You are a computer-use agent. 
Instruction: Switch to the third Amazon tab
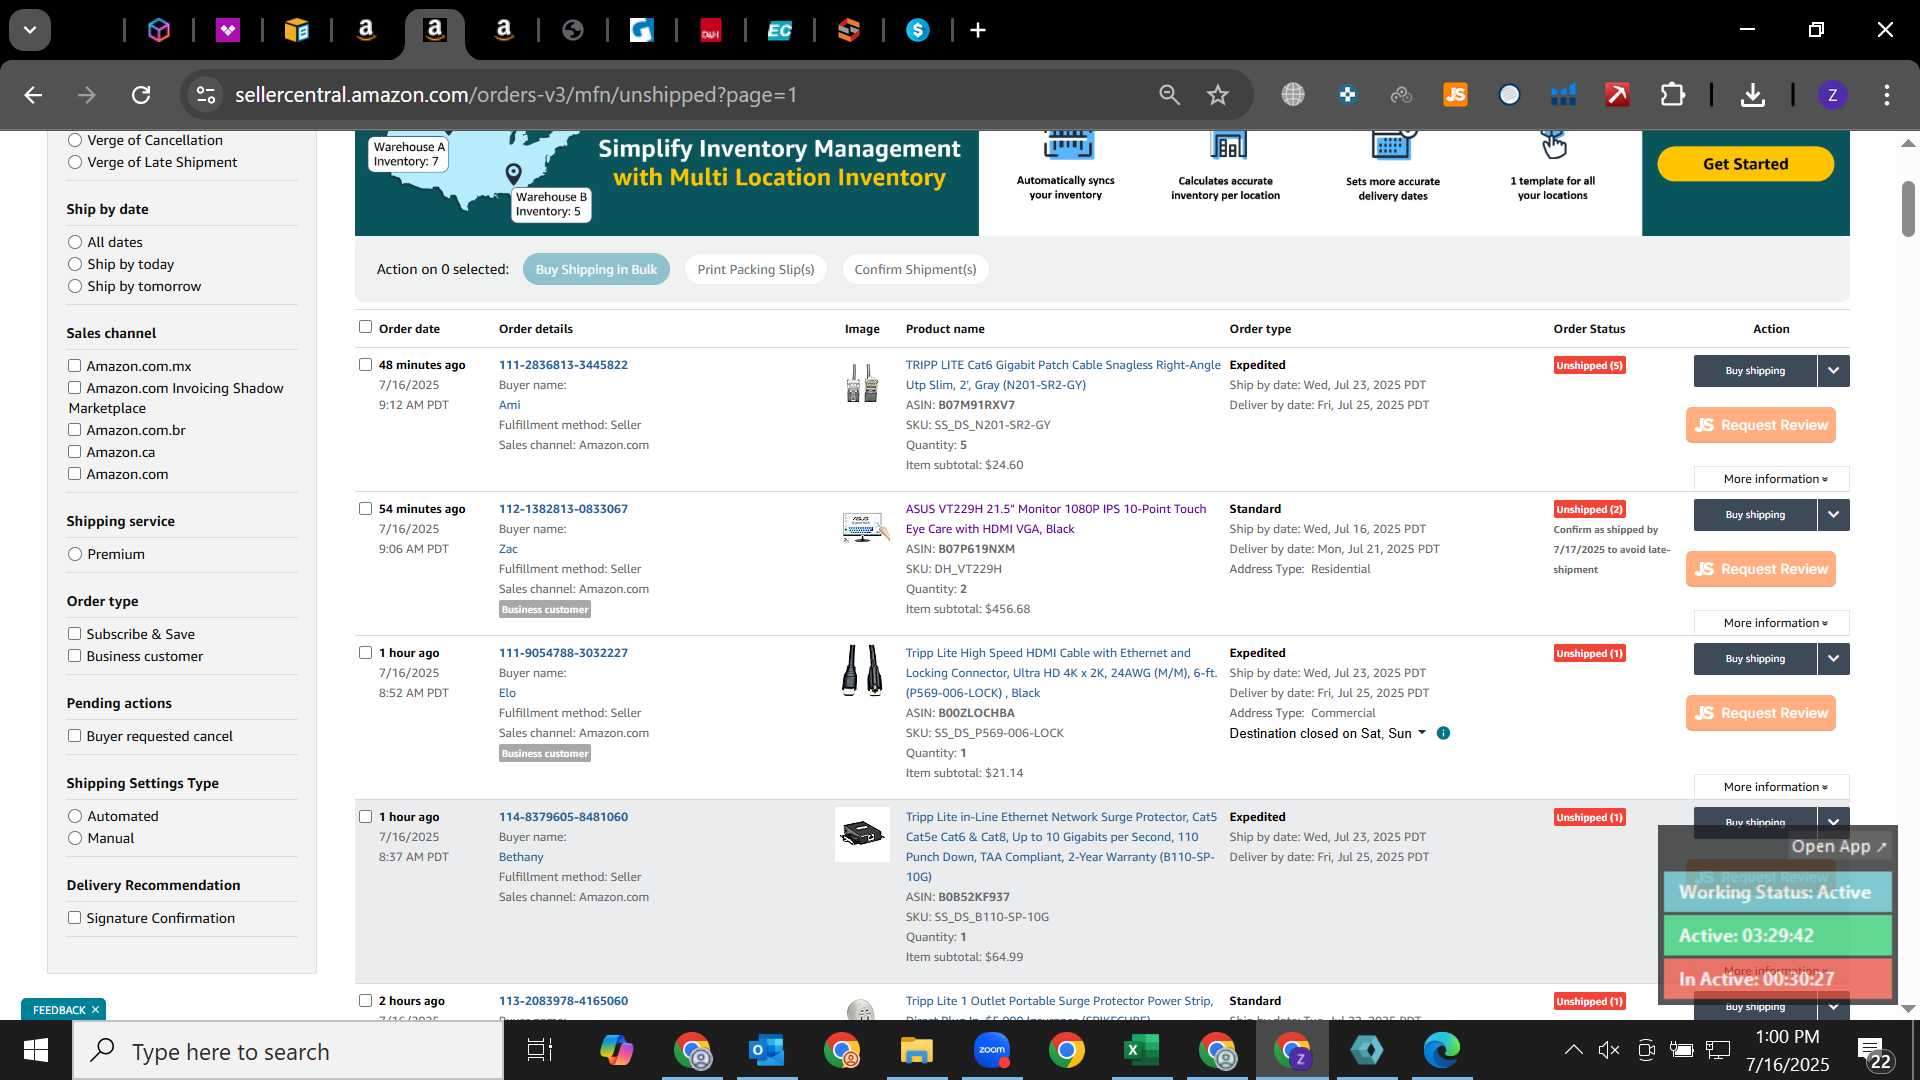(503, 30)
